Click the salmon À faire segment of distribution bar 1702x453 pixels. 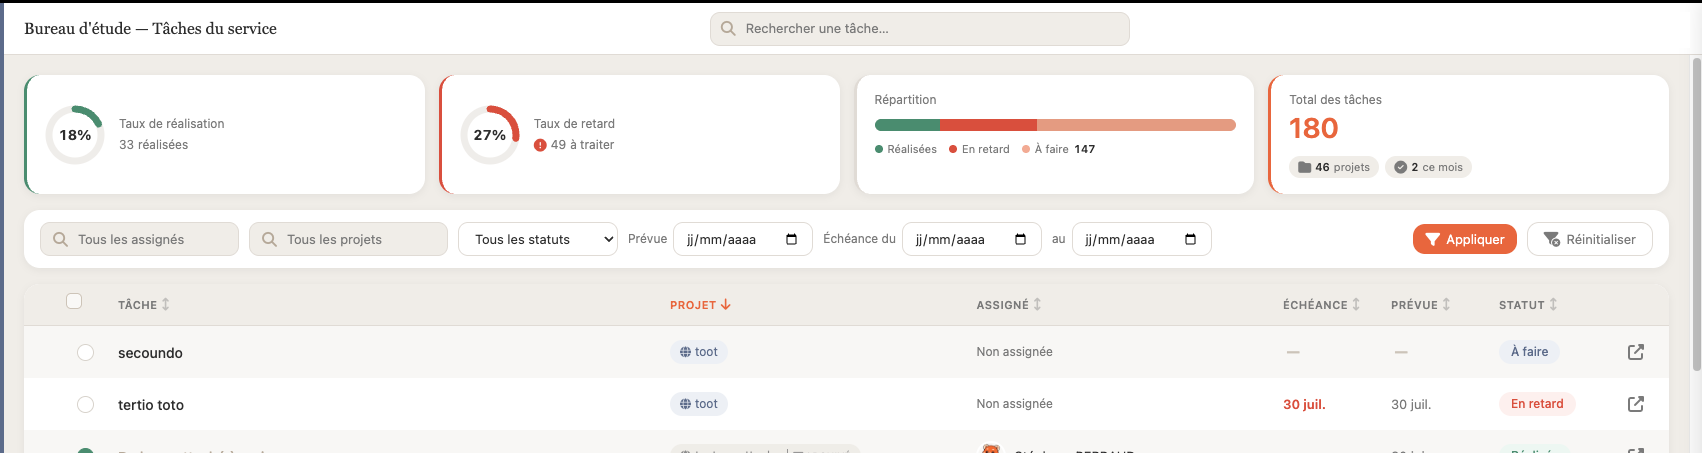(1136, 125)
